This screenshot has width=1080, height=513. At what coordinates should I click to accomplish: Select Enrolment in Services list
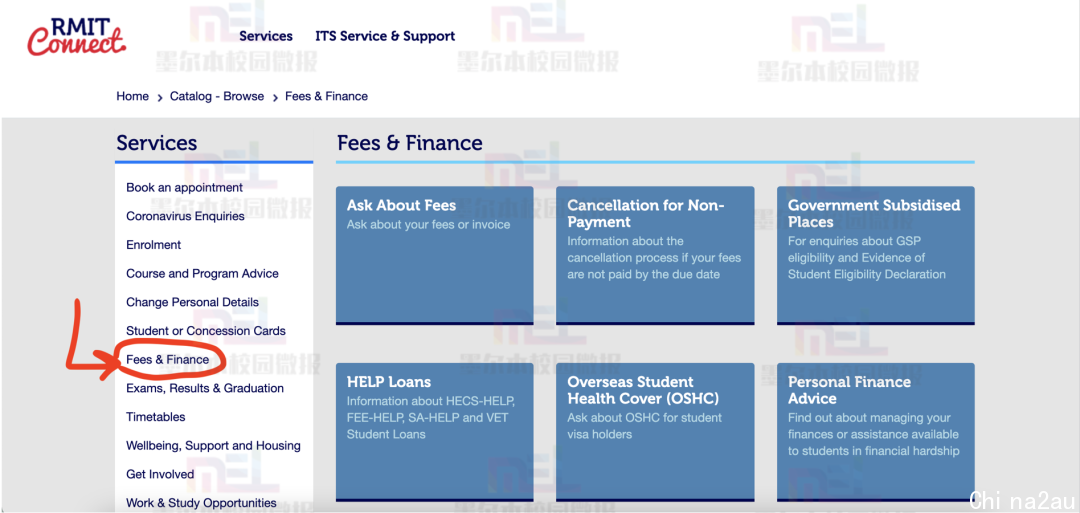click(x=154, y=244)
